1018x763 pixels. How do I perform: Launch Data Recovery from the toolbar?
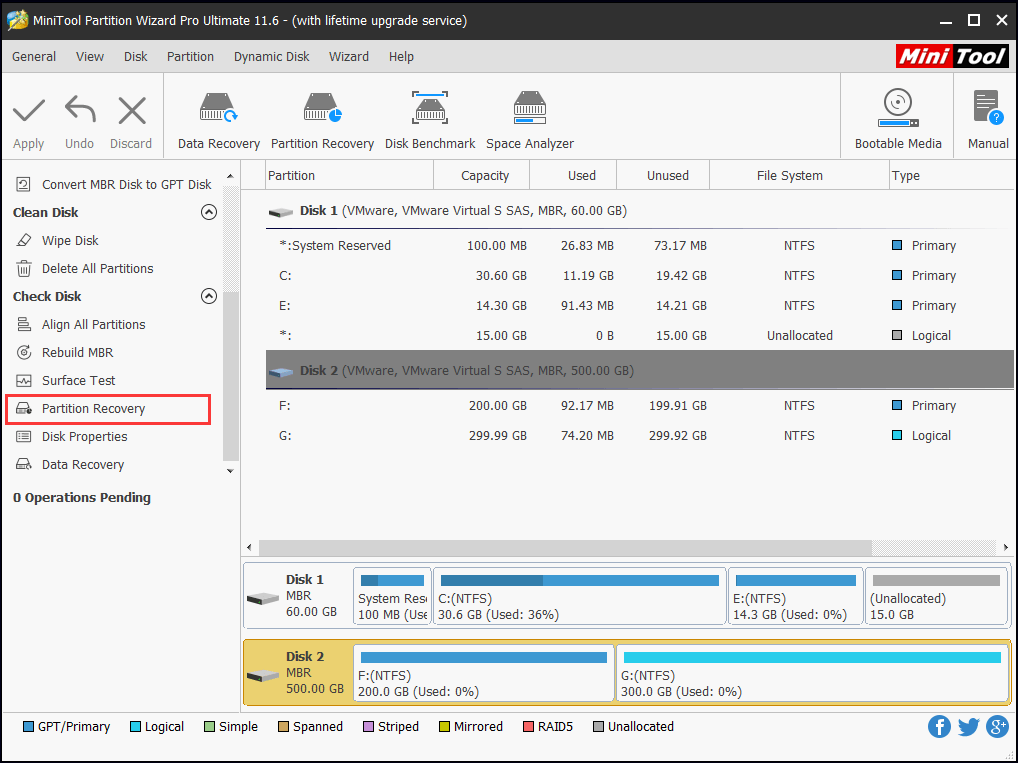pyautogui.click(x=219, y=121)
